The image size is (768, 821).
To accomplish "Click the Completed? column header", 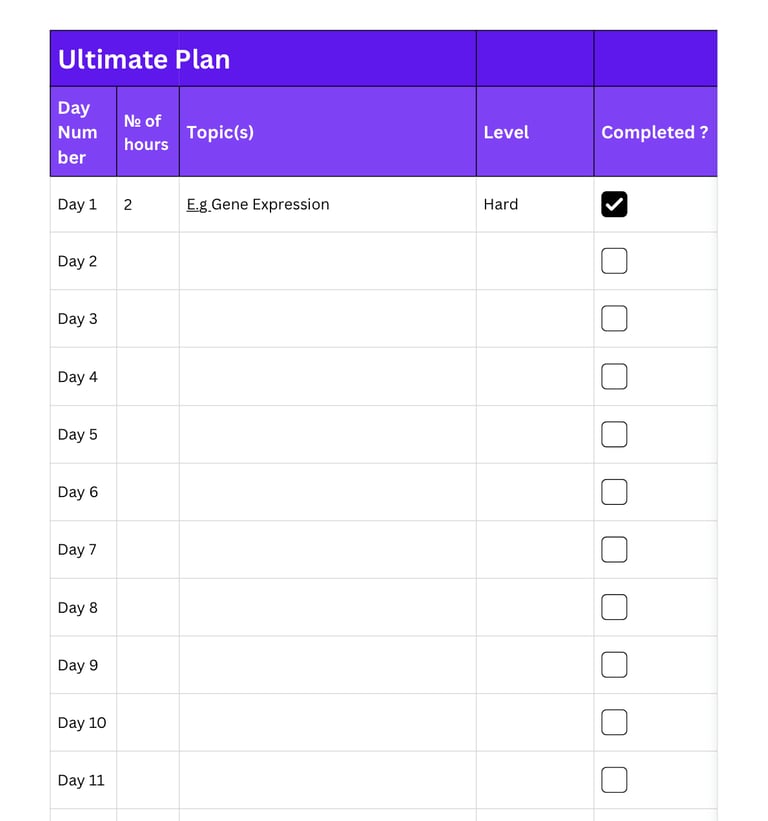I will (x=655, y=132).
